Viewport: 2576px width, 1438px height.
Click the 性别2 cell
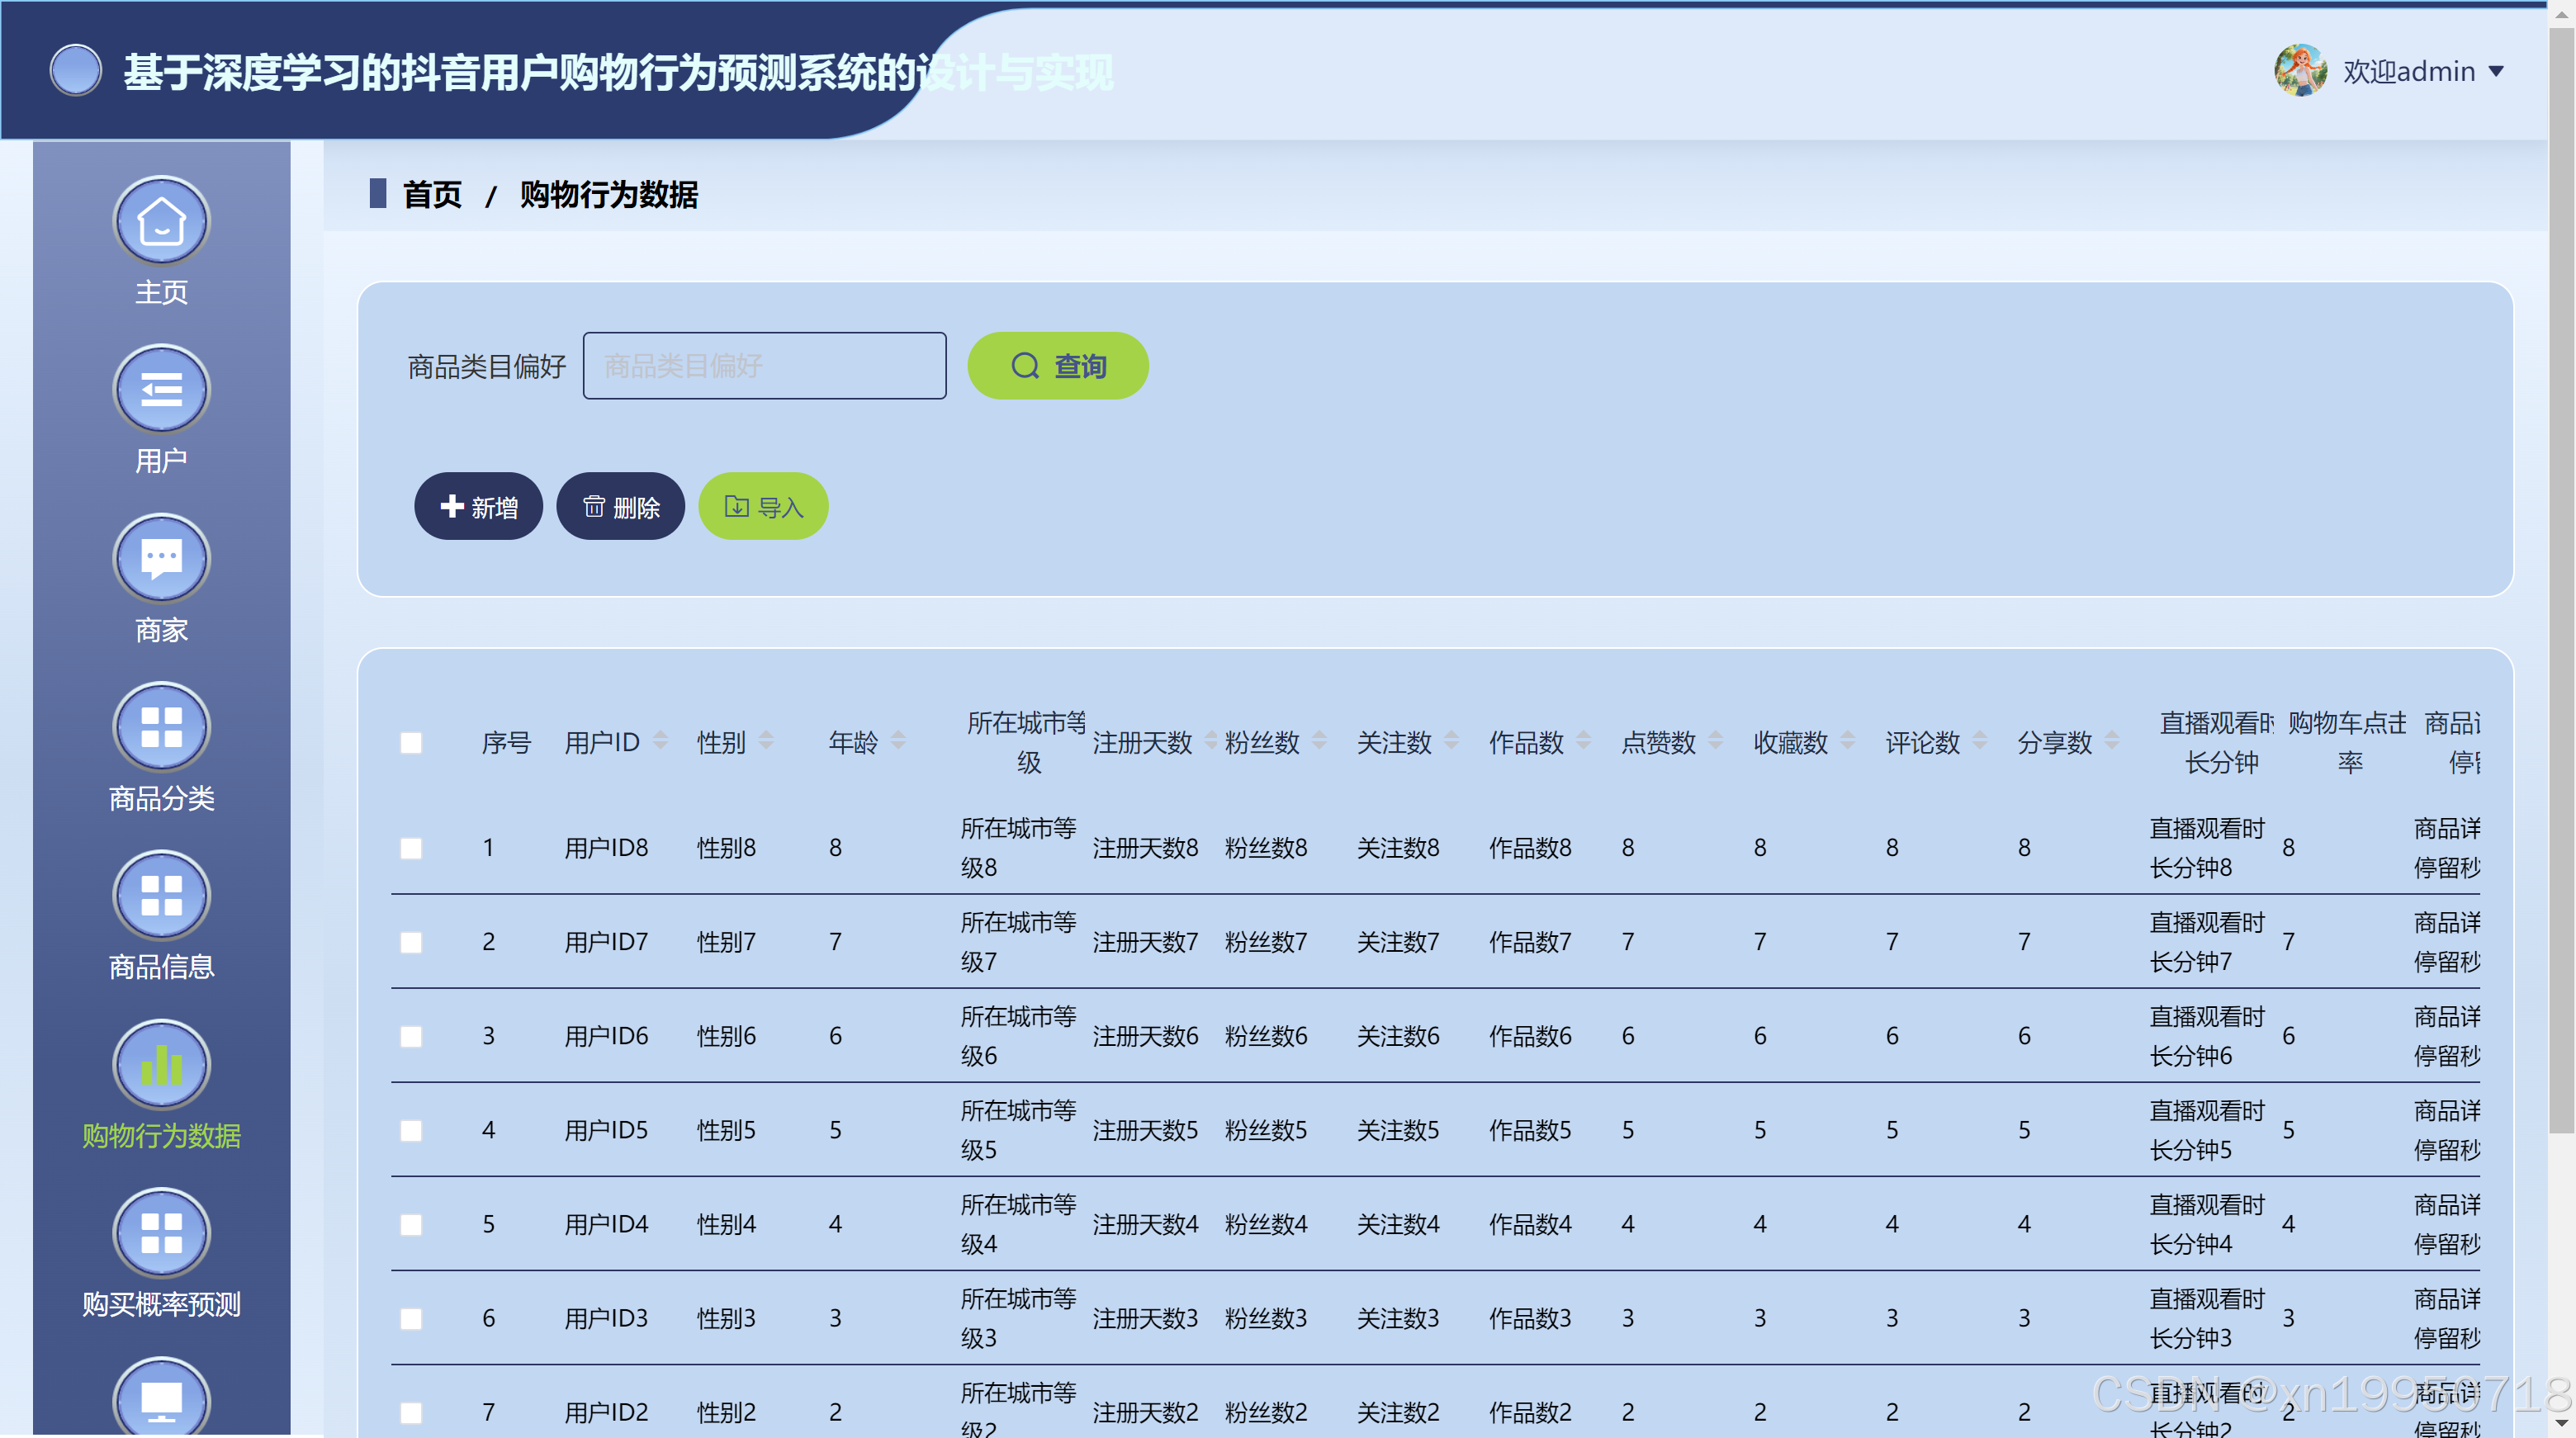tap(726, 1412)
